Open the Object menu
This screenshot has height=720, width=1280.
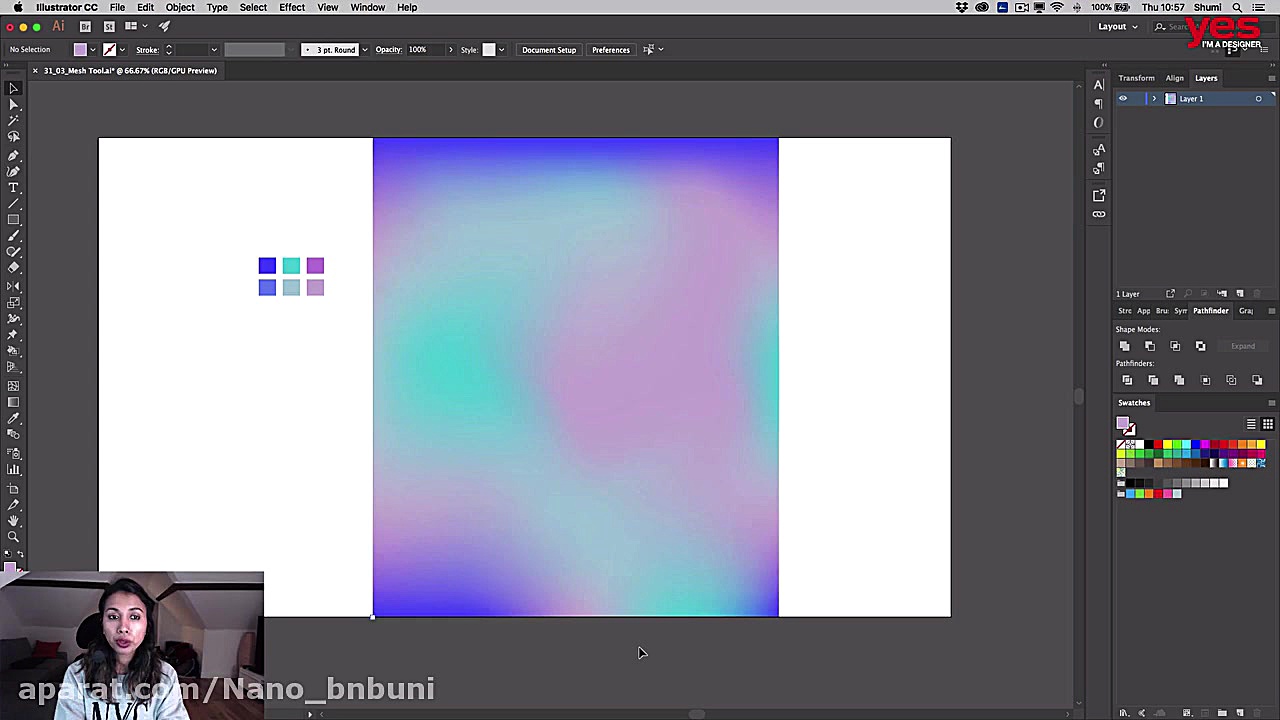pyautogui.click(x=180, y=7)
